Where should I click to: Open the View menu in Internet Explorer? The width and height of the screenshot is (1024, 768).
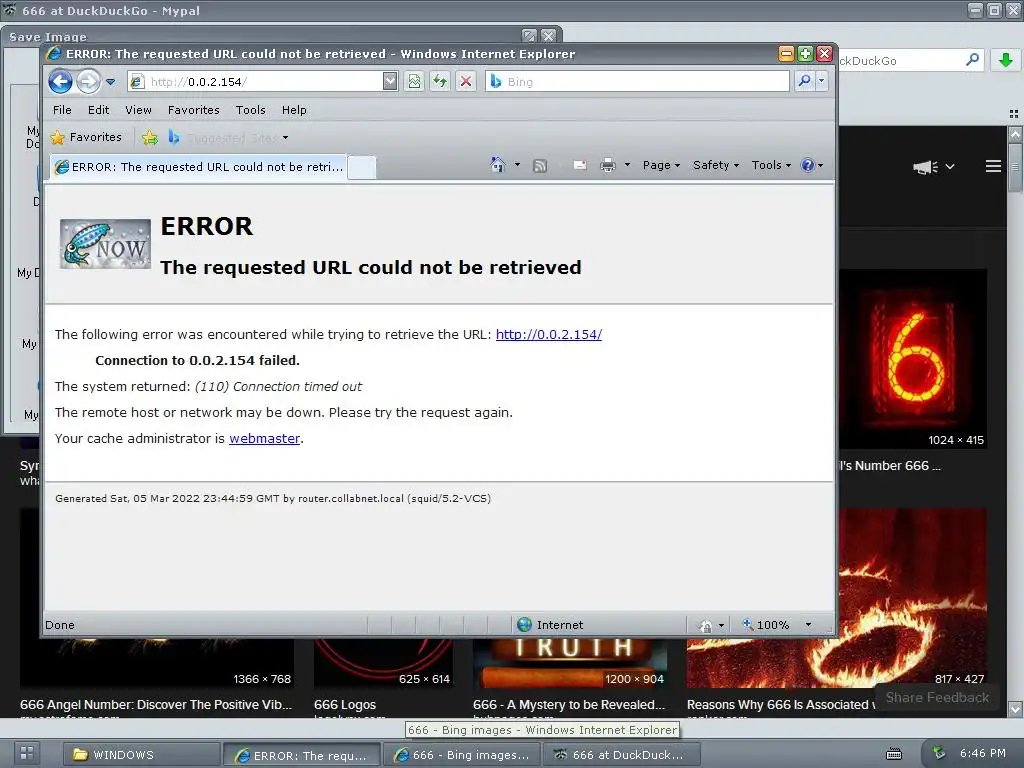click(x=138, y=110)
